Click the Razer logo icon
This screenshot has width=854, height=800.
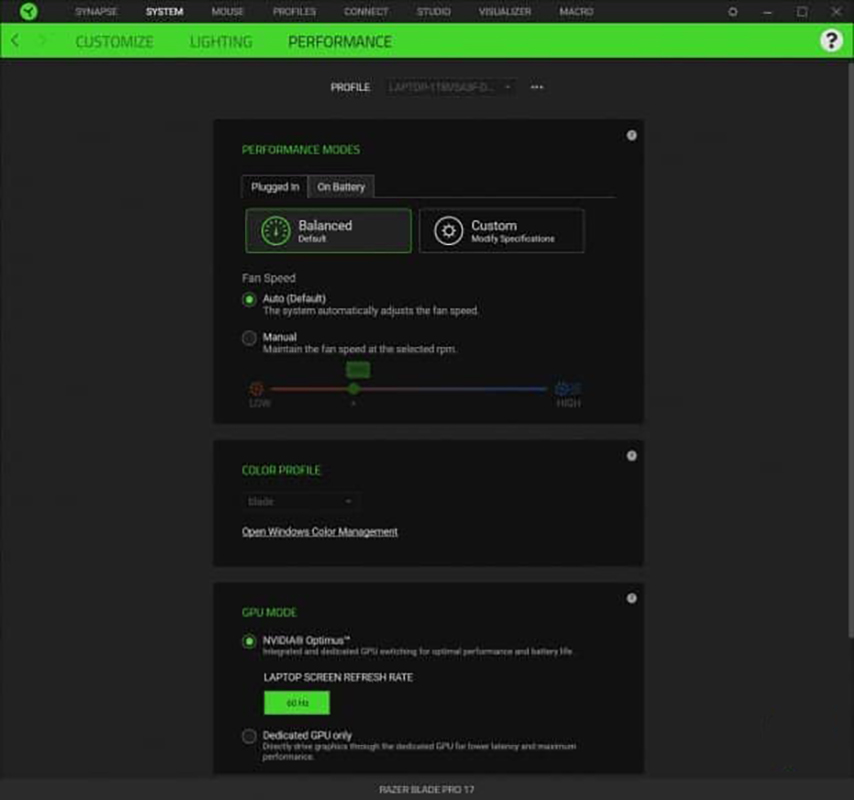(28, 11)
